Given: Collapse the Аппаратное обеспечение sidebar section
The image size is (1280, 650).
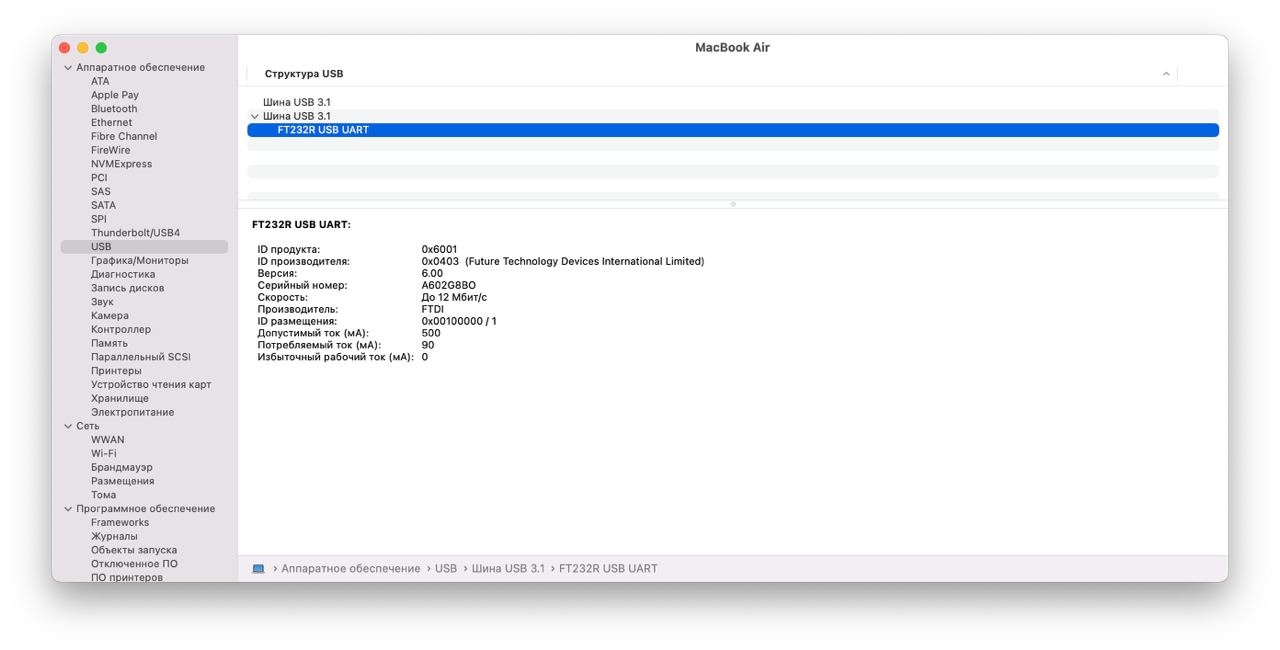Looking at the screenshot, I should (x=68, y=68).
